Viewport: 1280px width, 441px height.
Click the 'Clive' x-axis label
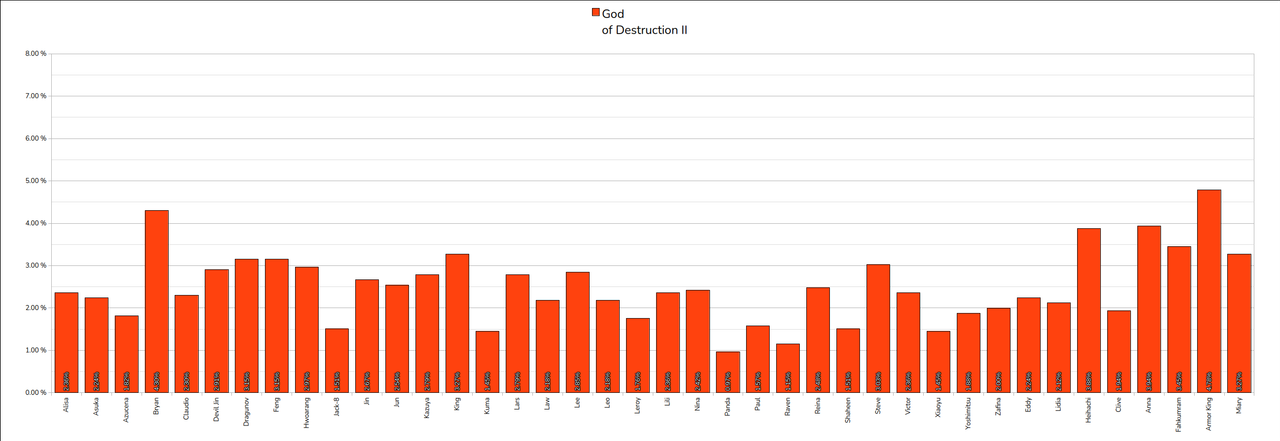[x=1119, y=404]
